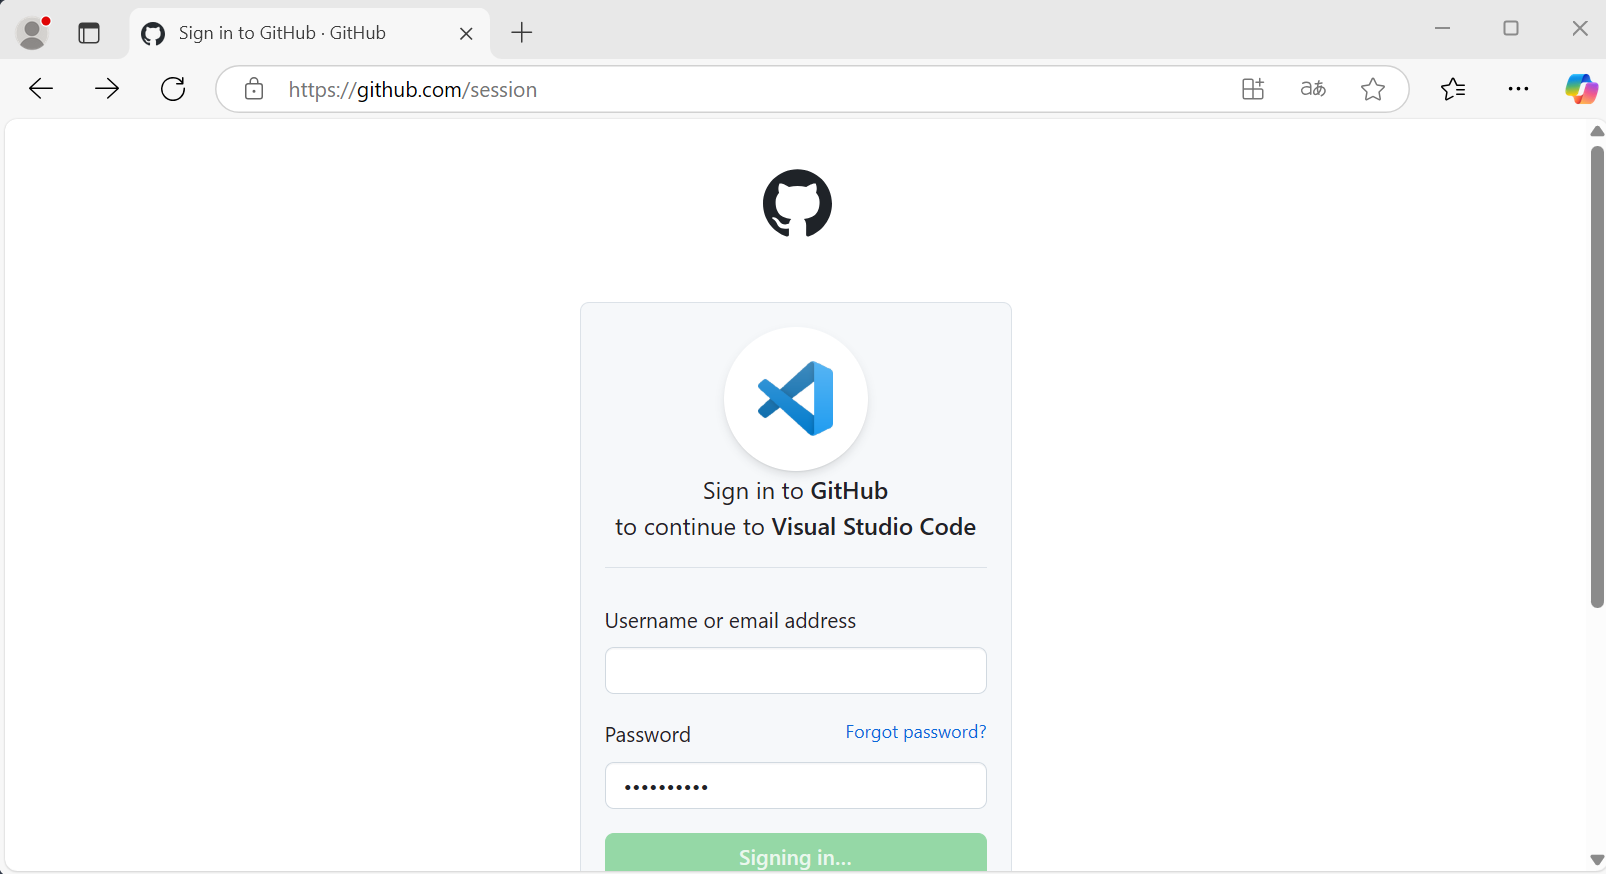This screenshot has height=874, width=1606.
Task: Click the address bar URL
Action: pos(413,89)
